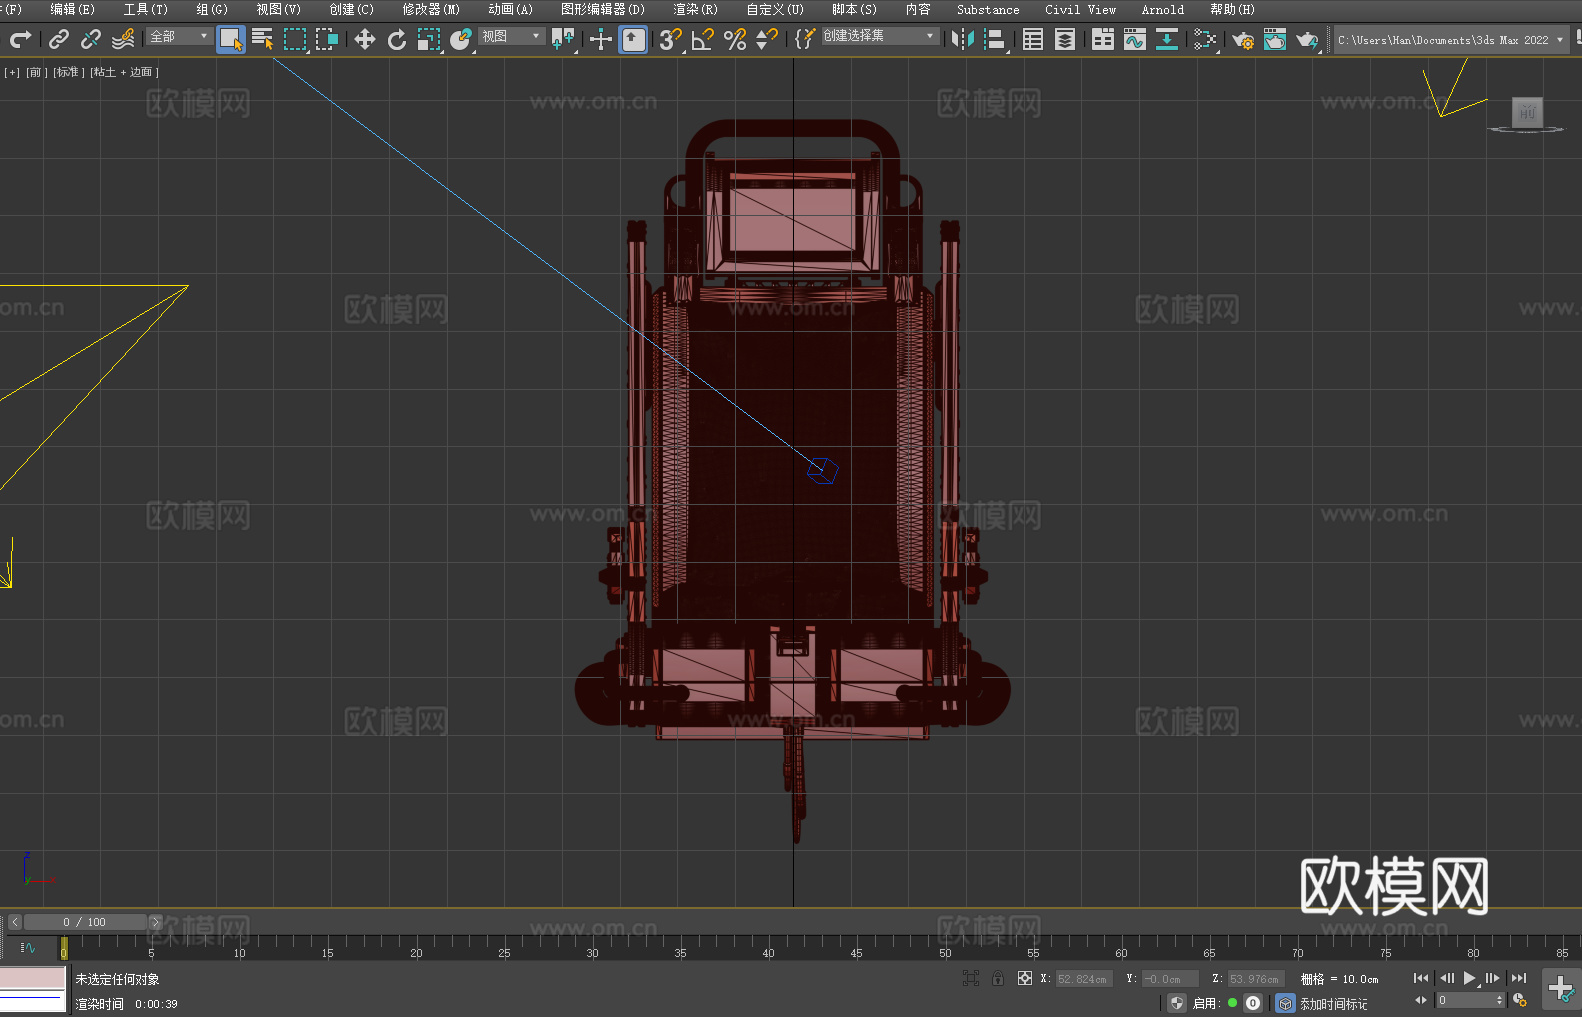Click Go to End playback button
Screen dimensions: 1582x1017
tap(1519, 978)
